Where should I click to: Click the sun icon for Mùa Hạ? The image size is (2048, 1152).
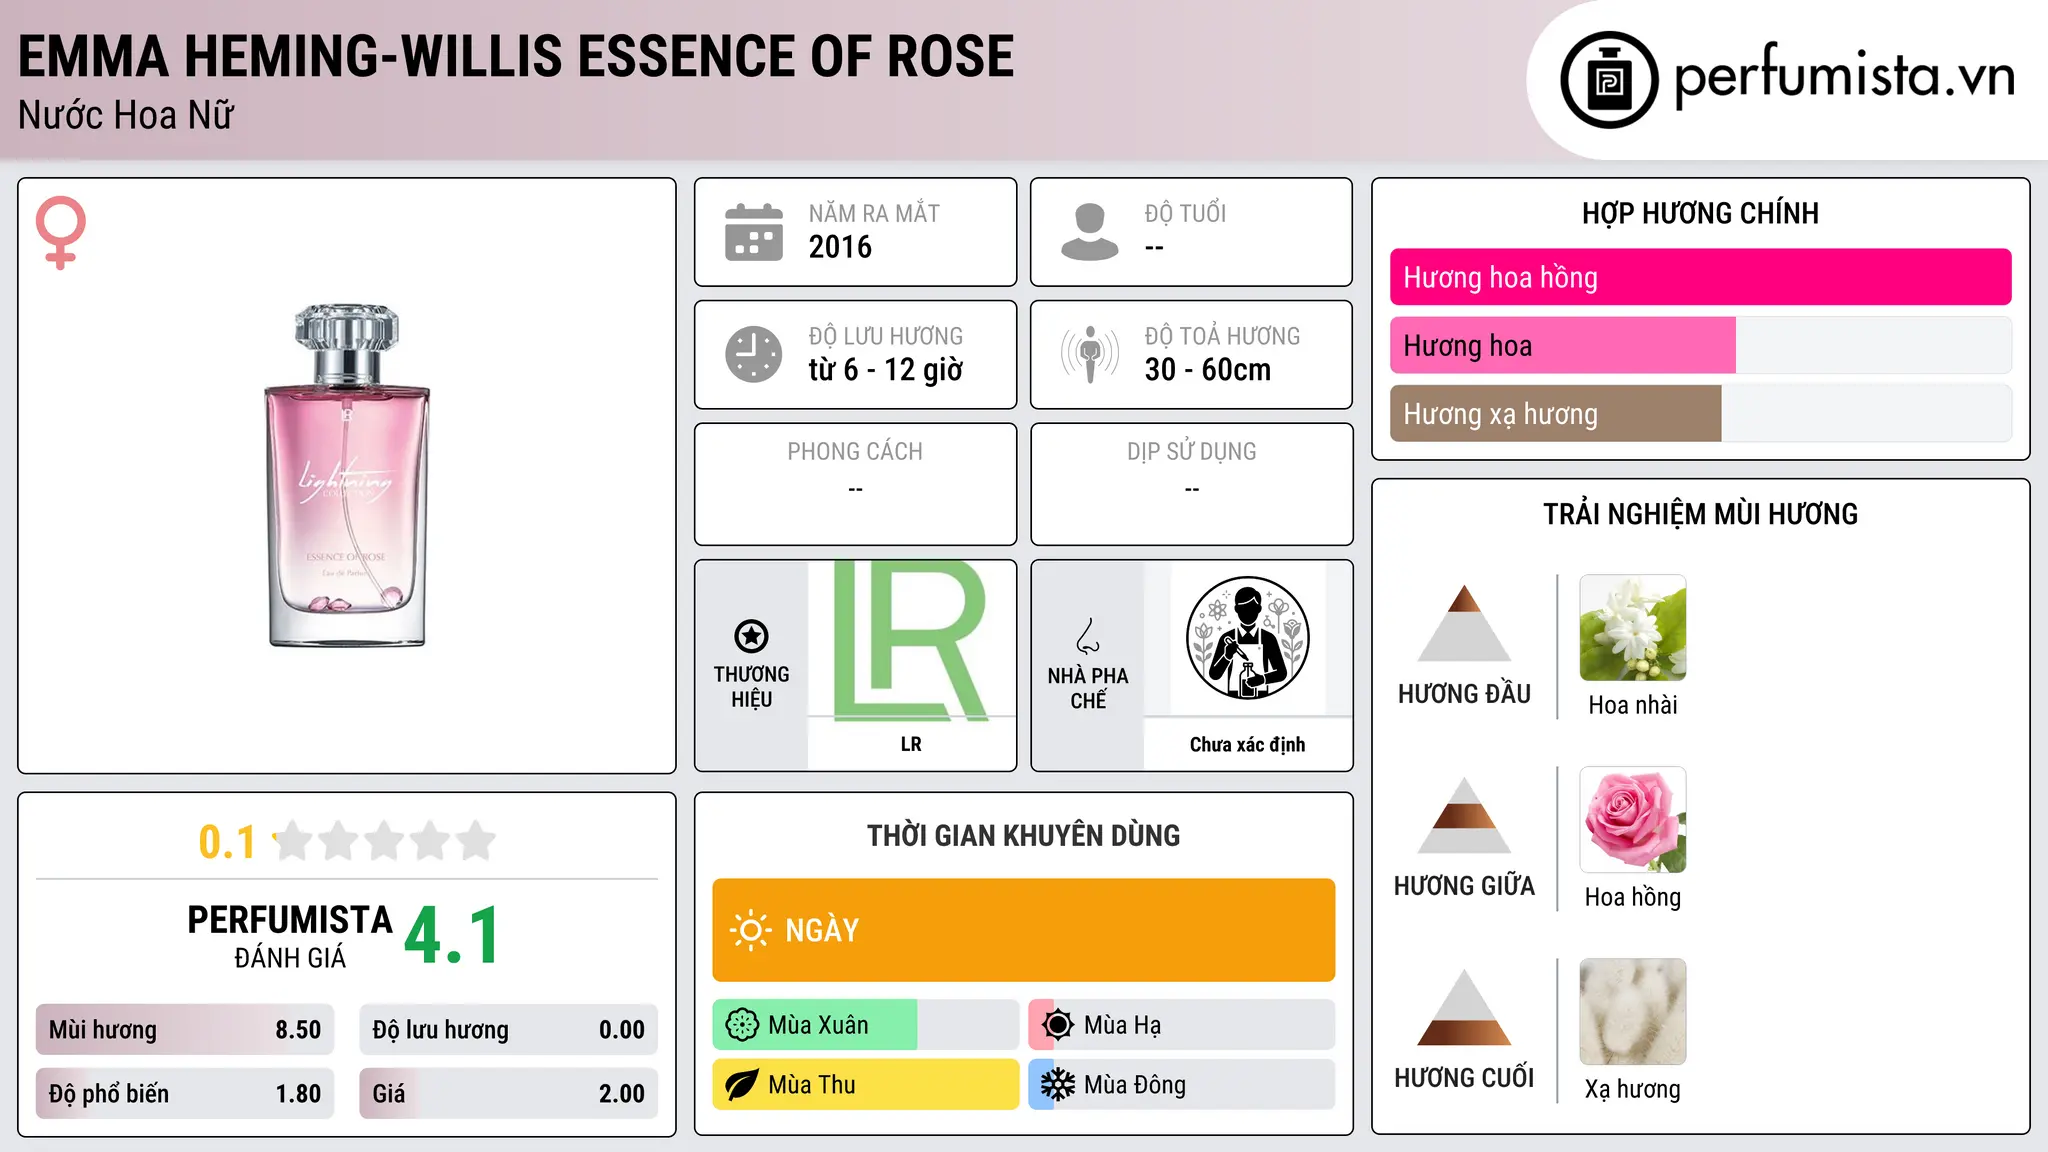click(1058, 1025)
